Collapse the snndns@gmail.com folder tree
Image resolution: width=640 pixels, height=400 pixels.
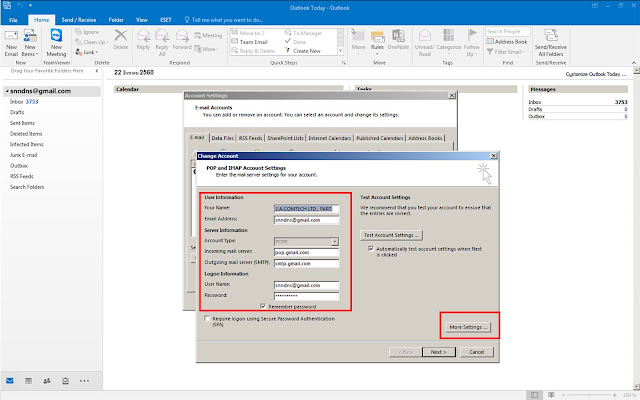click(x=7, y=91)
